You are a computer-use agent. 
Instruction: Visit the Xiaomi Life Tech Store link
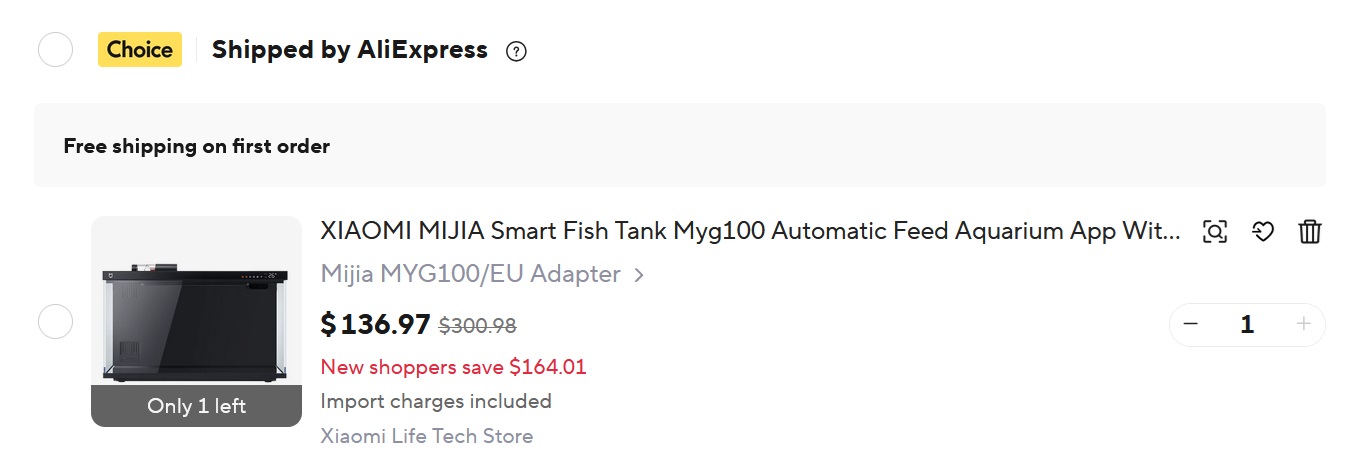tap(427, 436)
